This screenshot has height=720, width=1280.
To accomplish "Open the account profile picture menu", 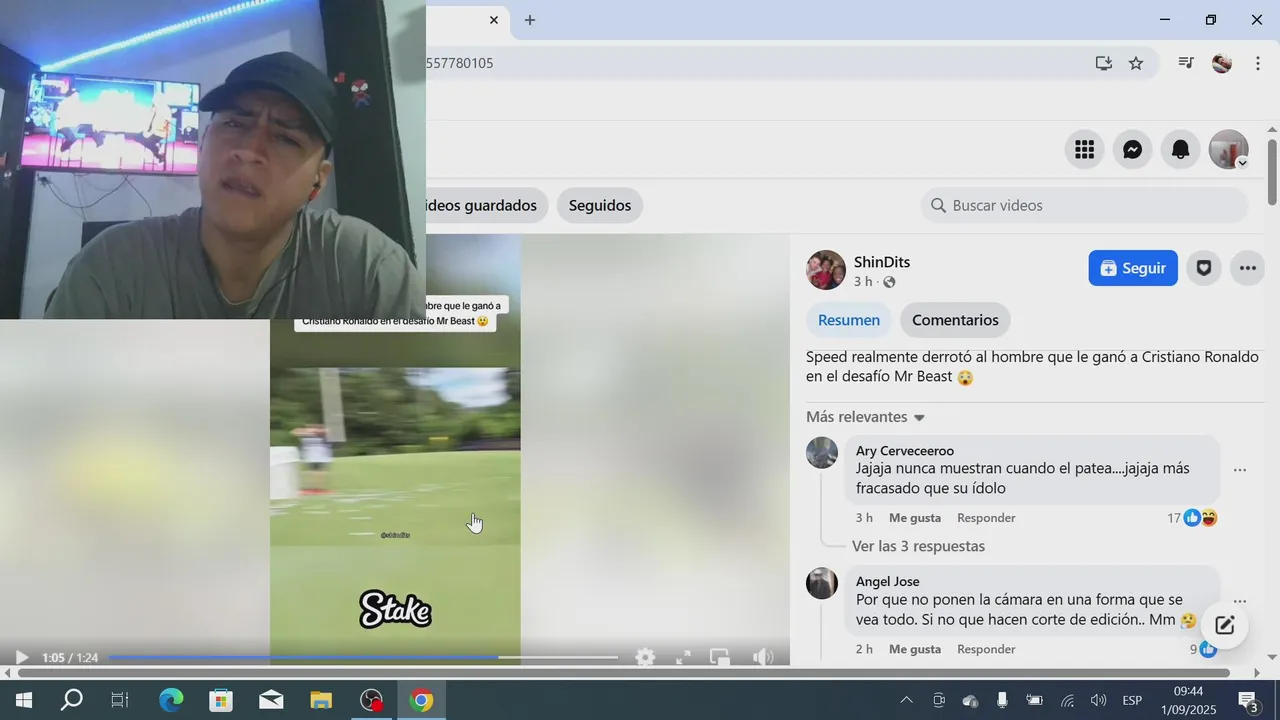I will pos(1229,150).
